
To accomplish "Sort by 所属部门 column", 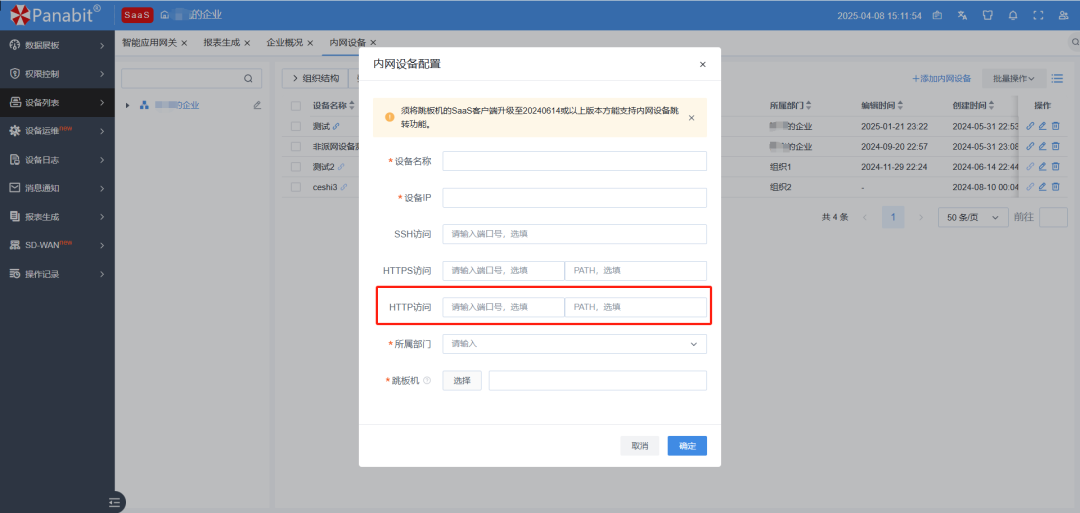I will tap(809, 106).
